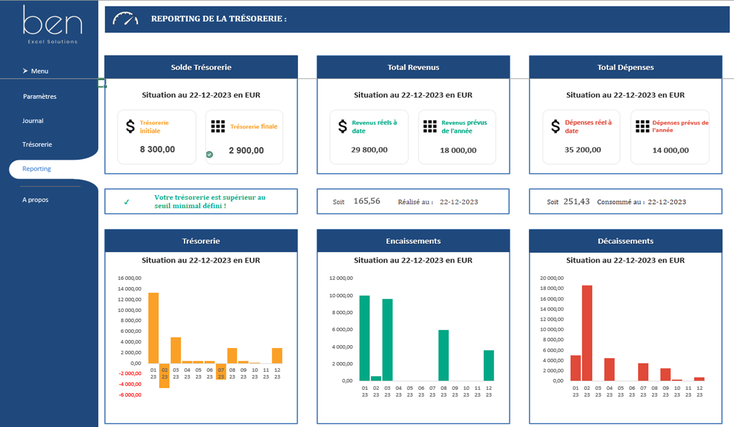Click grid icon beside Dépenses prévus de l'année

(x=641, y=126)
